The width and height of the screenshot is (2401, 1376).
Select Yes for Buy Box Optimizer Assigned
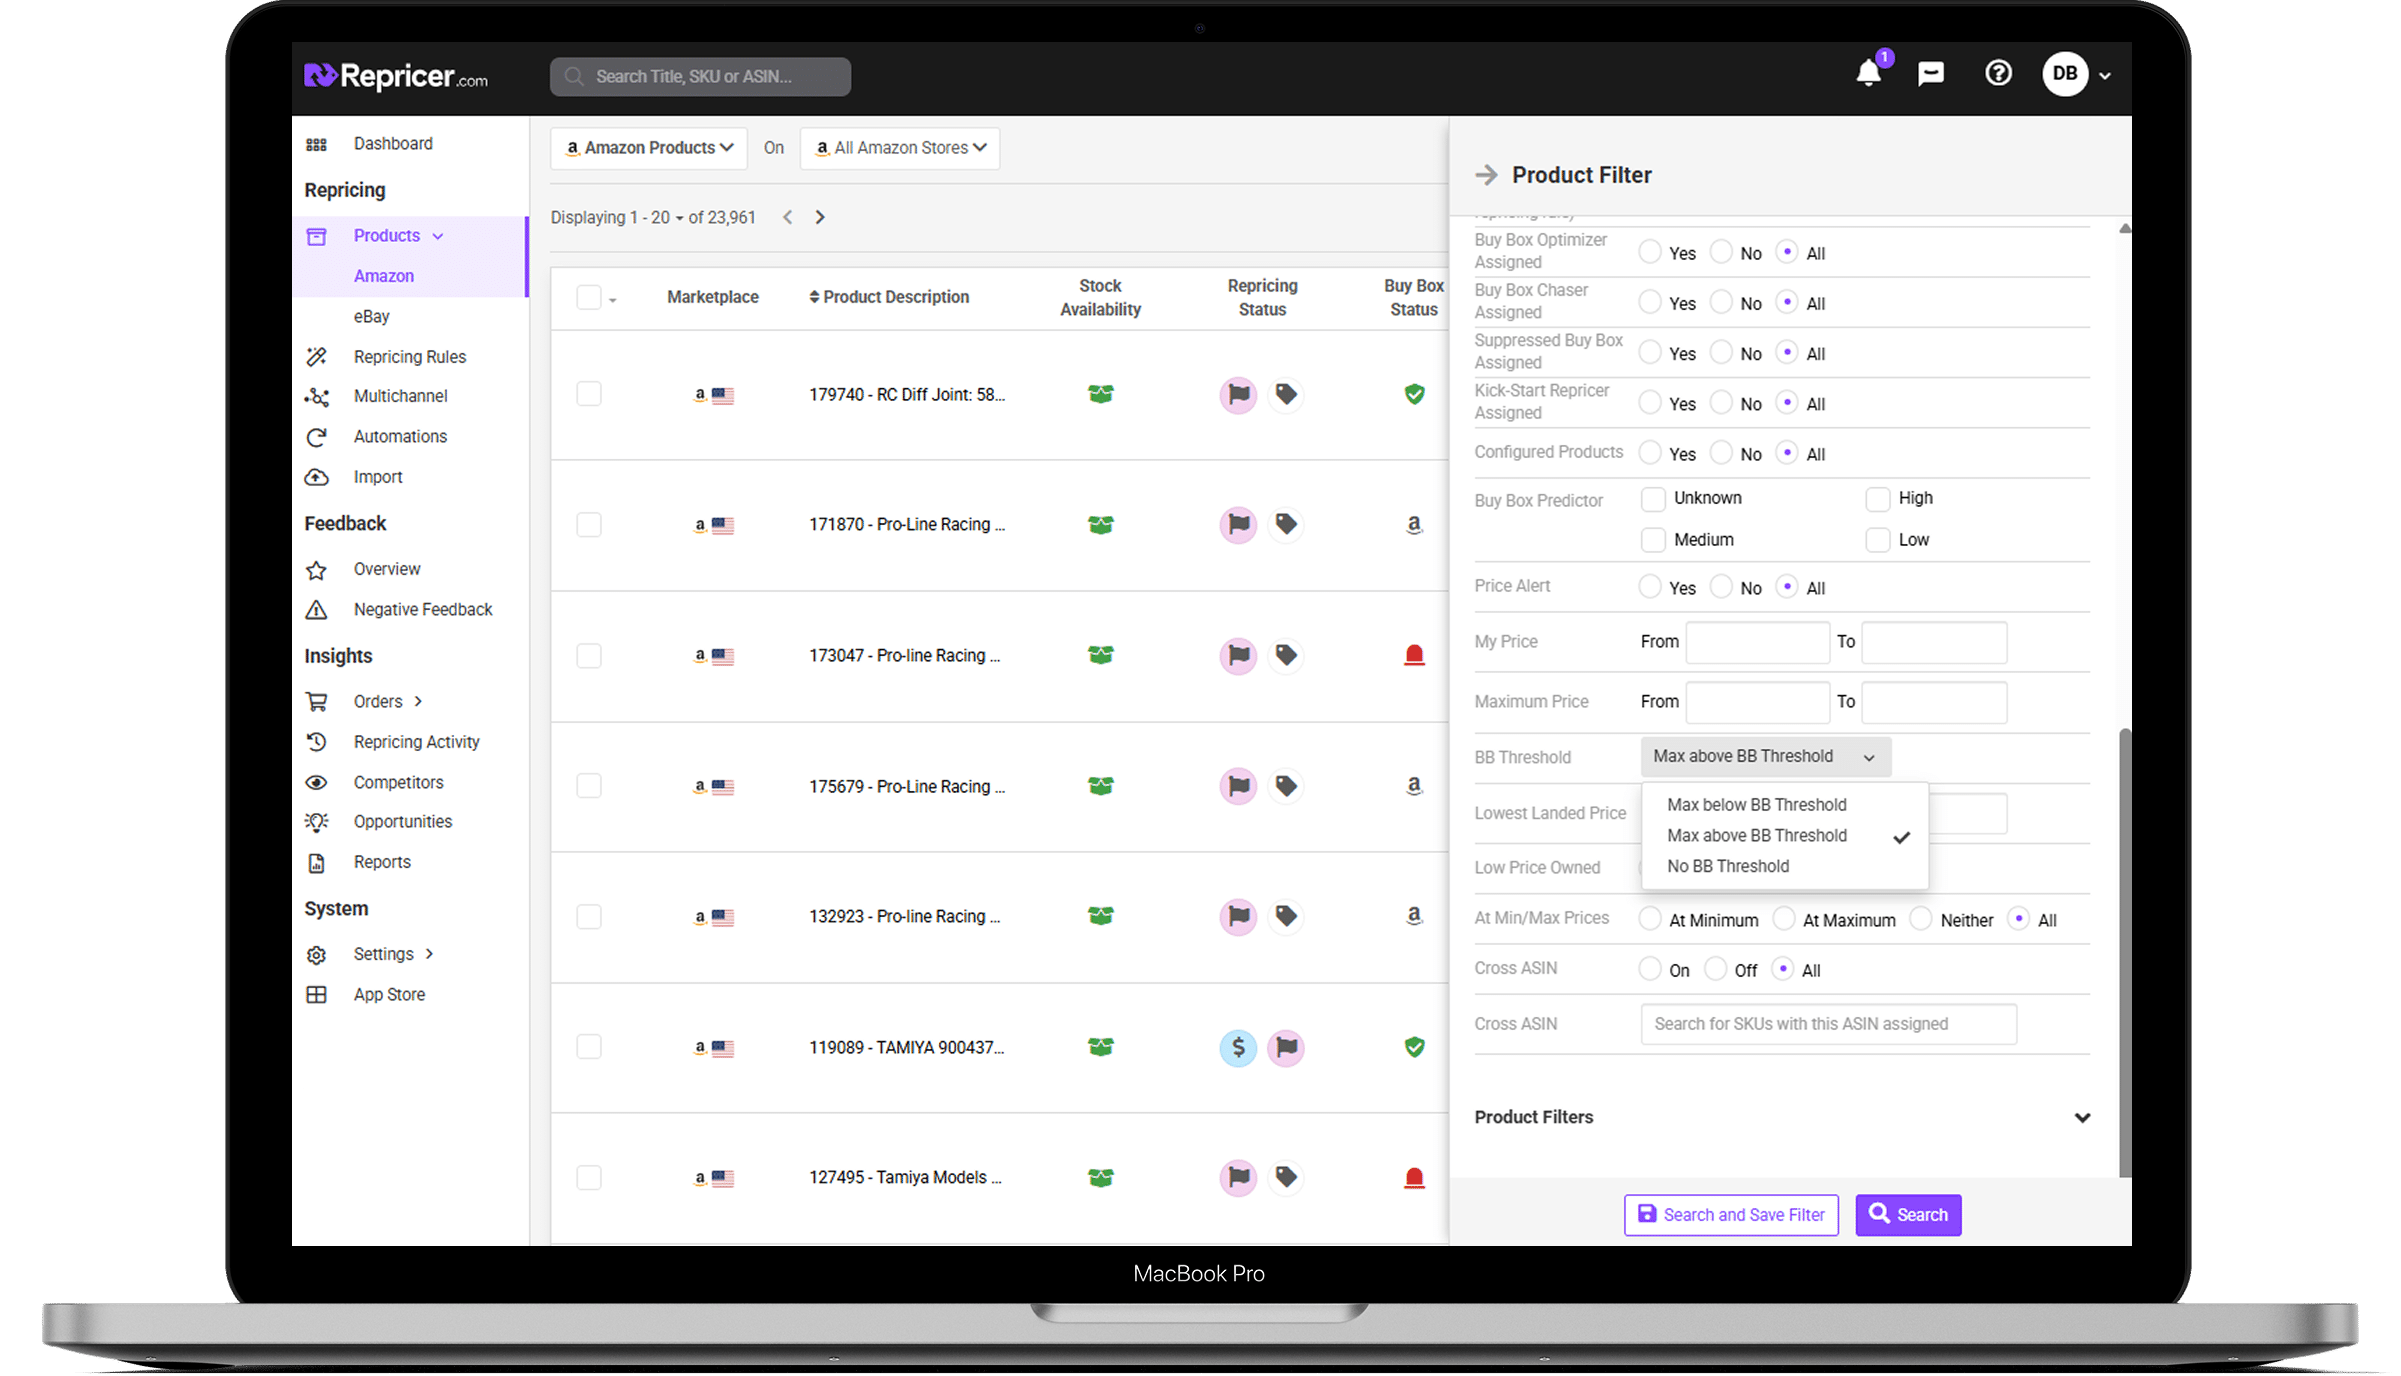[x=1650, y=252]
